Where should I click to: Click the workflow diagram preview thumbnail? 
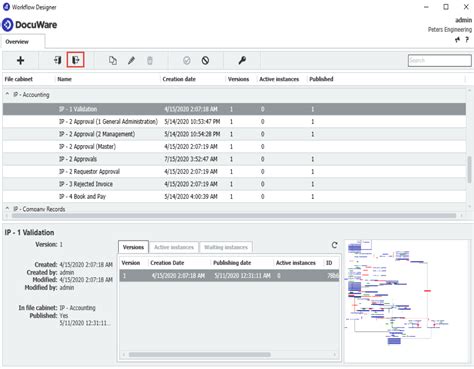407,300
